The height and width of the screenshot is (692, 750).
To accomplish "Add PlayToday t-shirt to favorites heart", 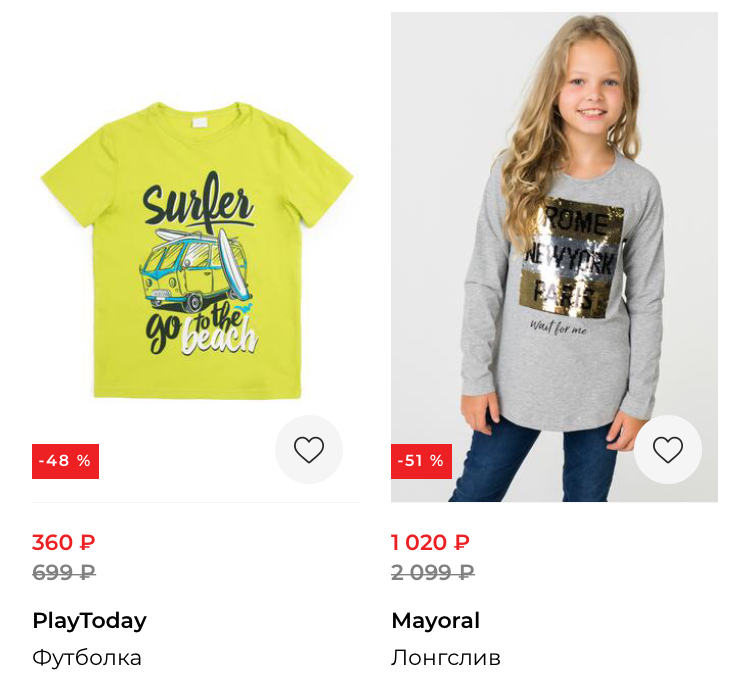I will 309,450.
